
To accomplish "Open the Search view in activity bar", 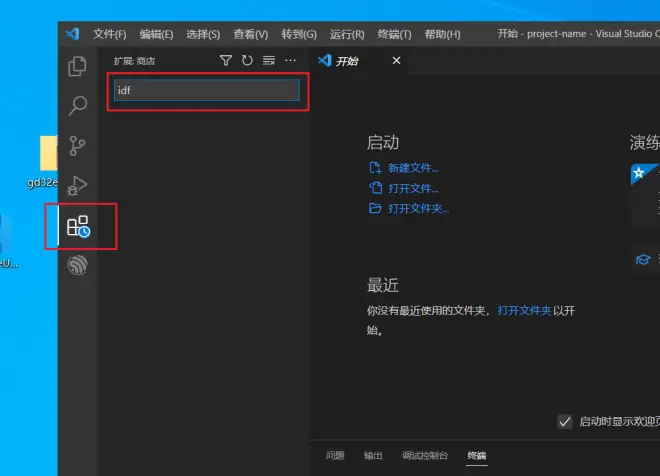I will (77, 105).
